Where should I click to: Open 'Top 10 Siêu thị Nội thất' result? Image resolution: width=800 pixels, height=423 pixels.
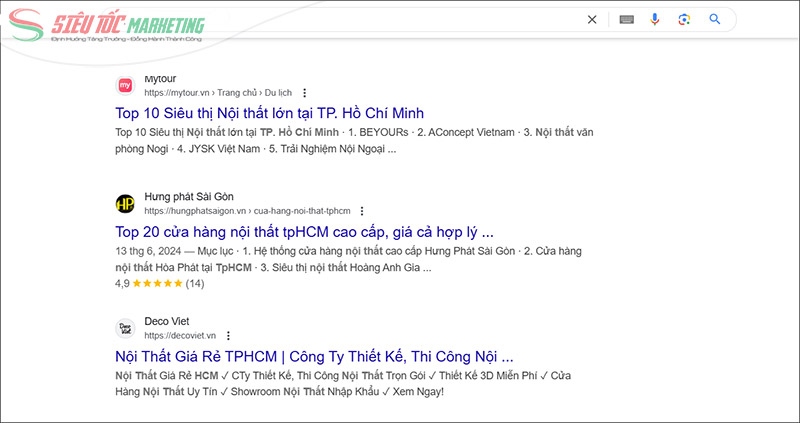point(269,113)
